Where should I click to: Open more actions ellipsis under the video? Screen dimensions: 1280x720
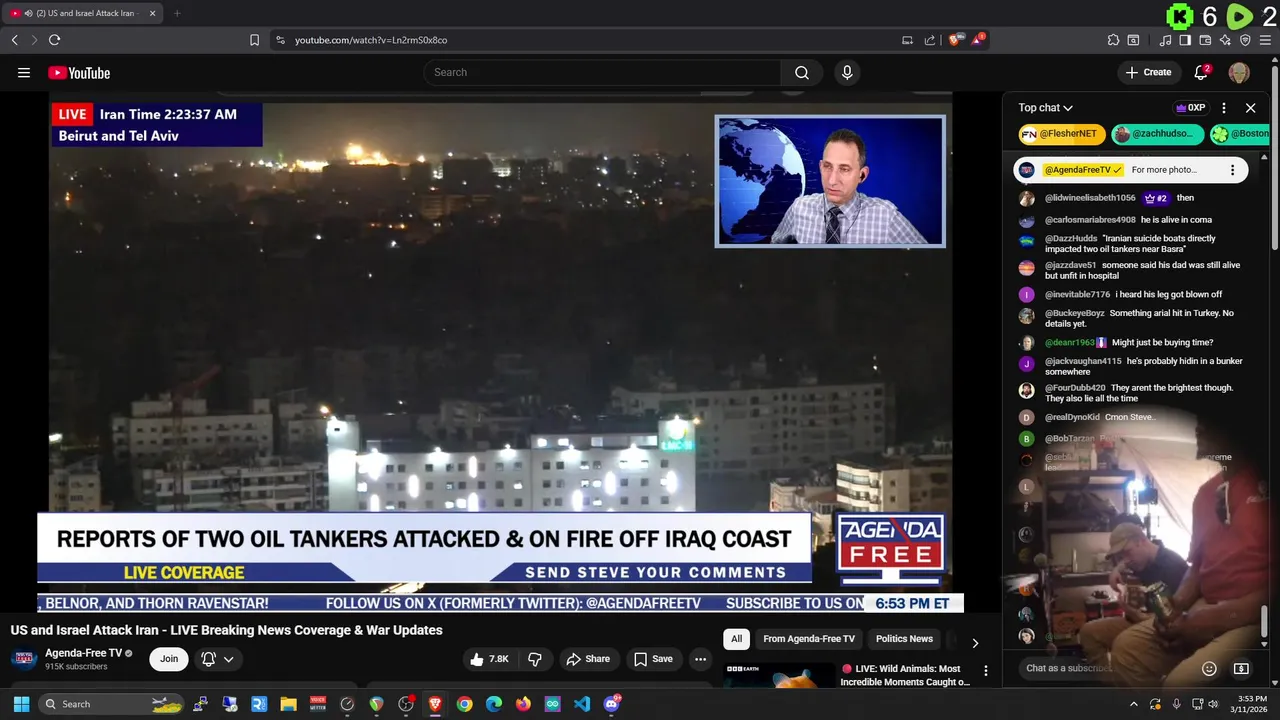[x=700, y=659]
